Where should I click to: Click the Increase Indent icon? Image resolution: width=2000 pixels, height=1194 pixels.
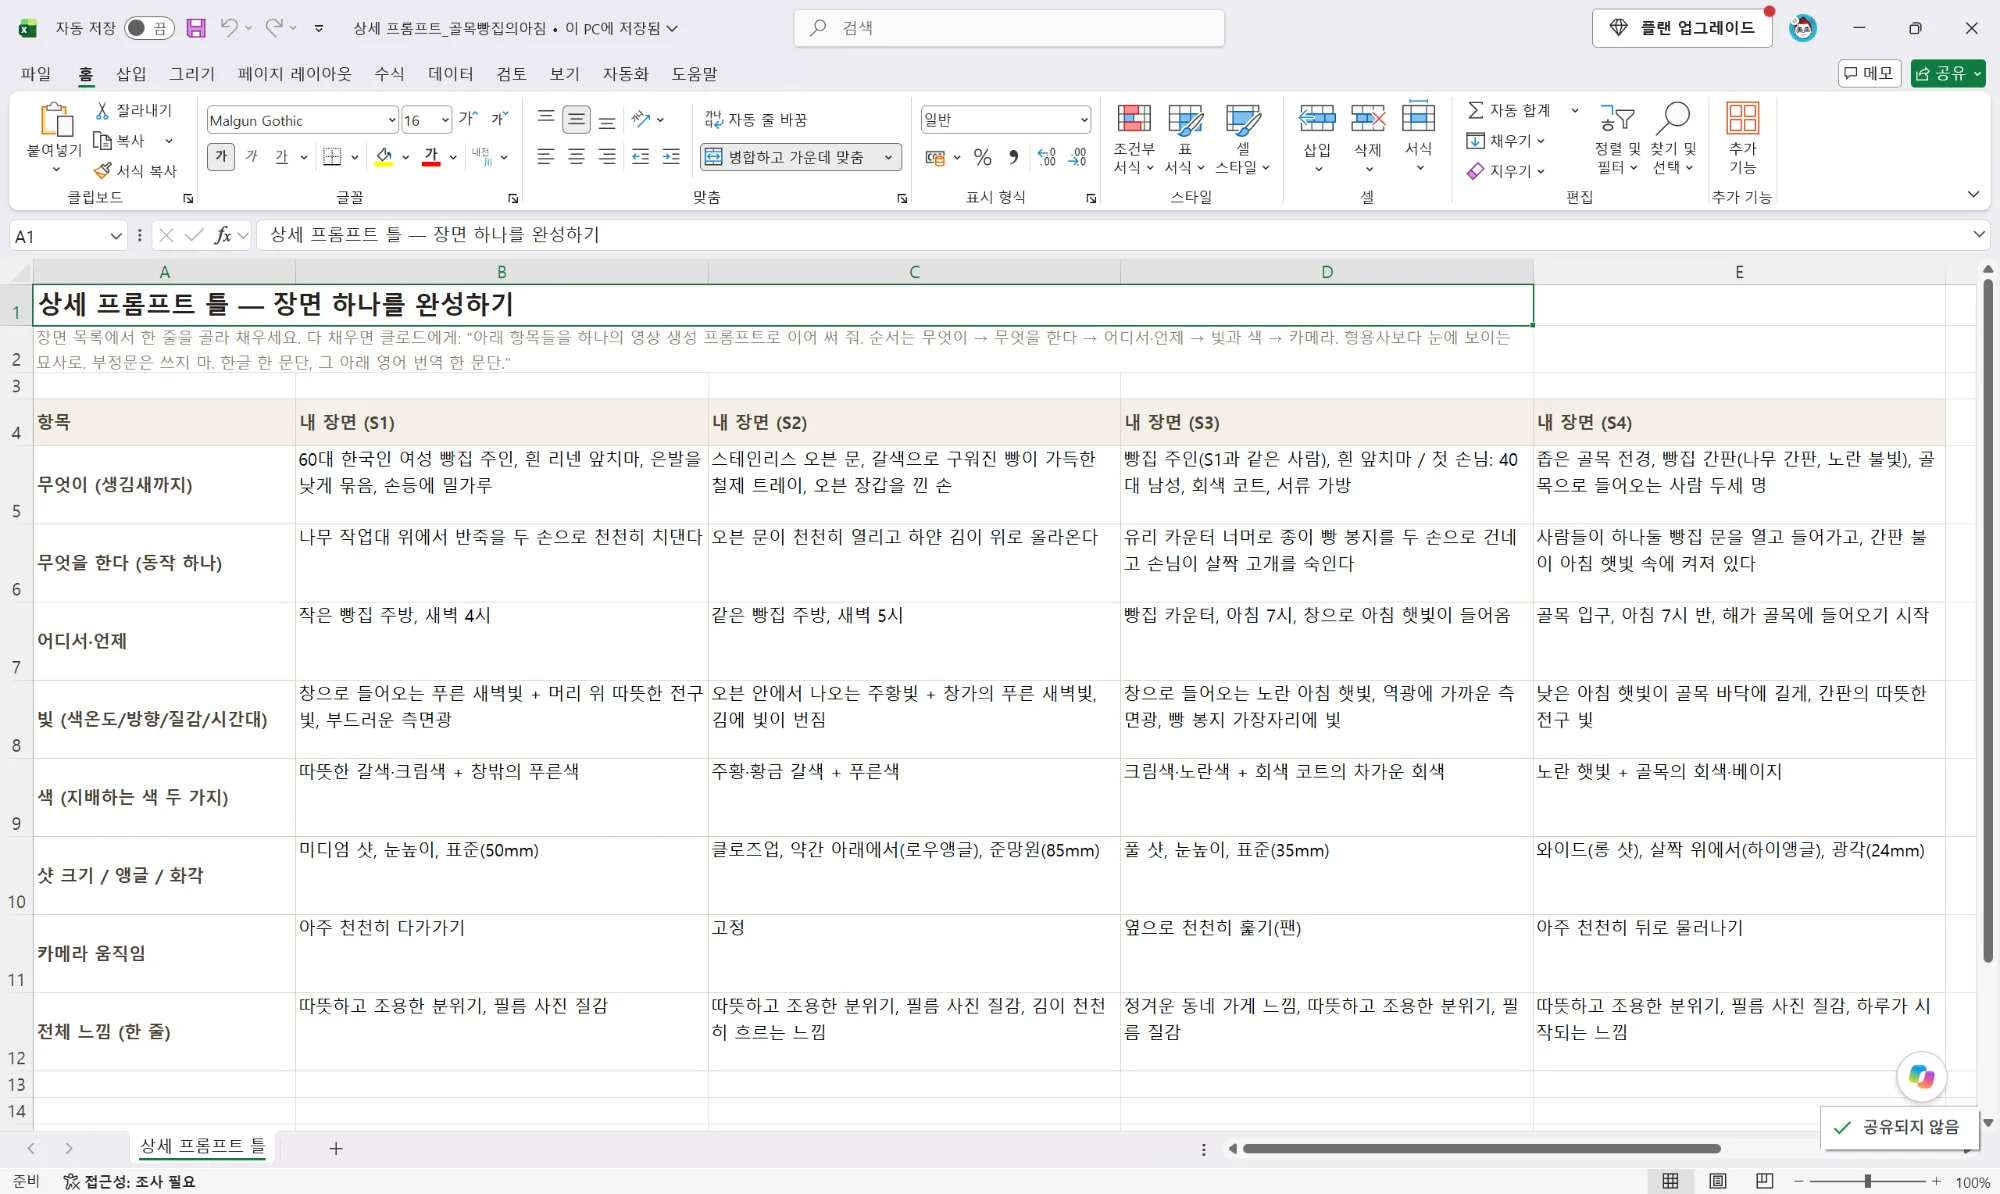coord(671,157)
